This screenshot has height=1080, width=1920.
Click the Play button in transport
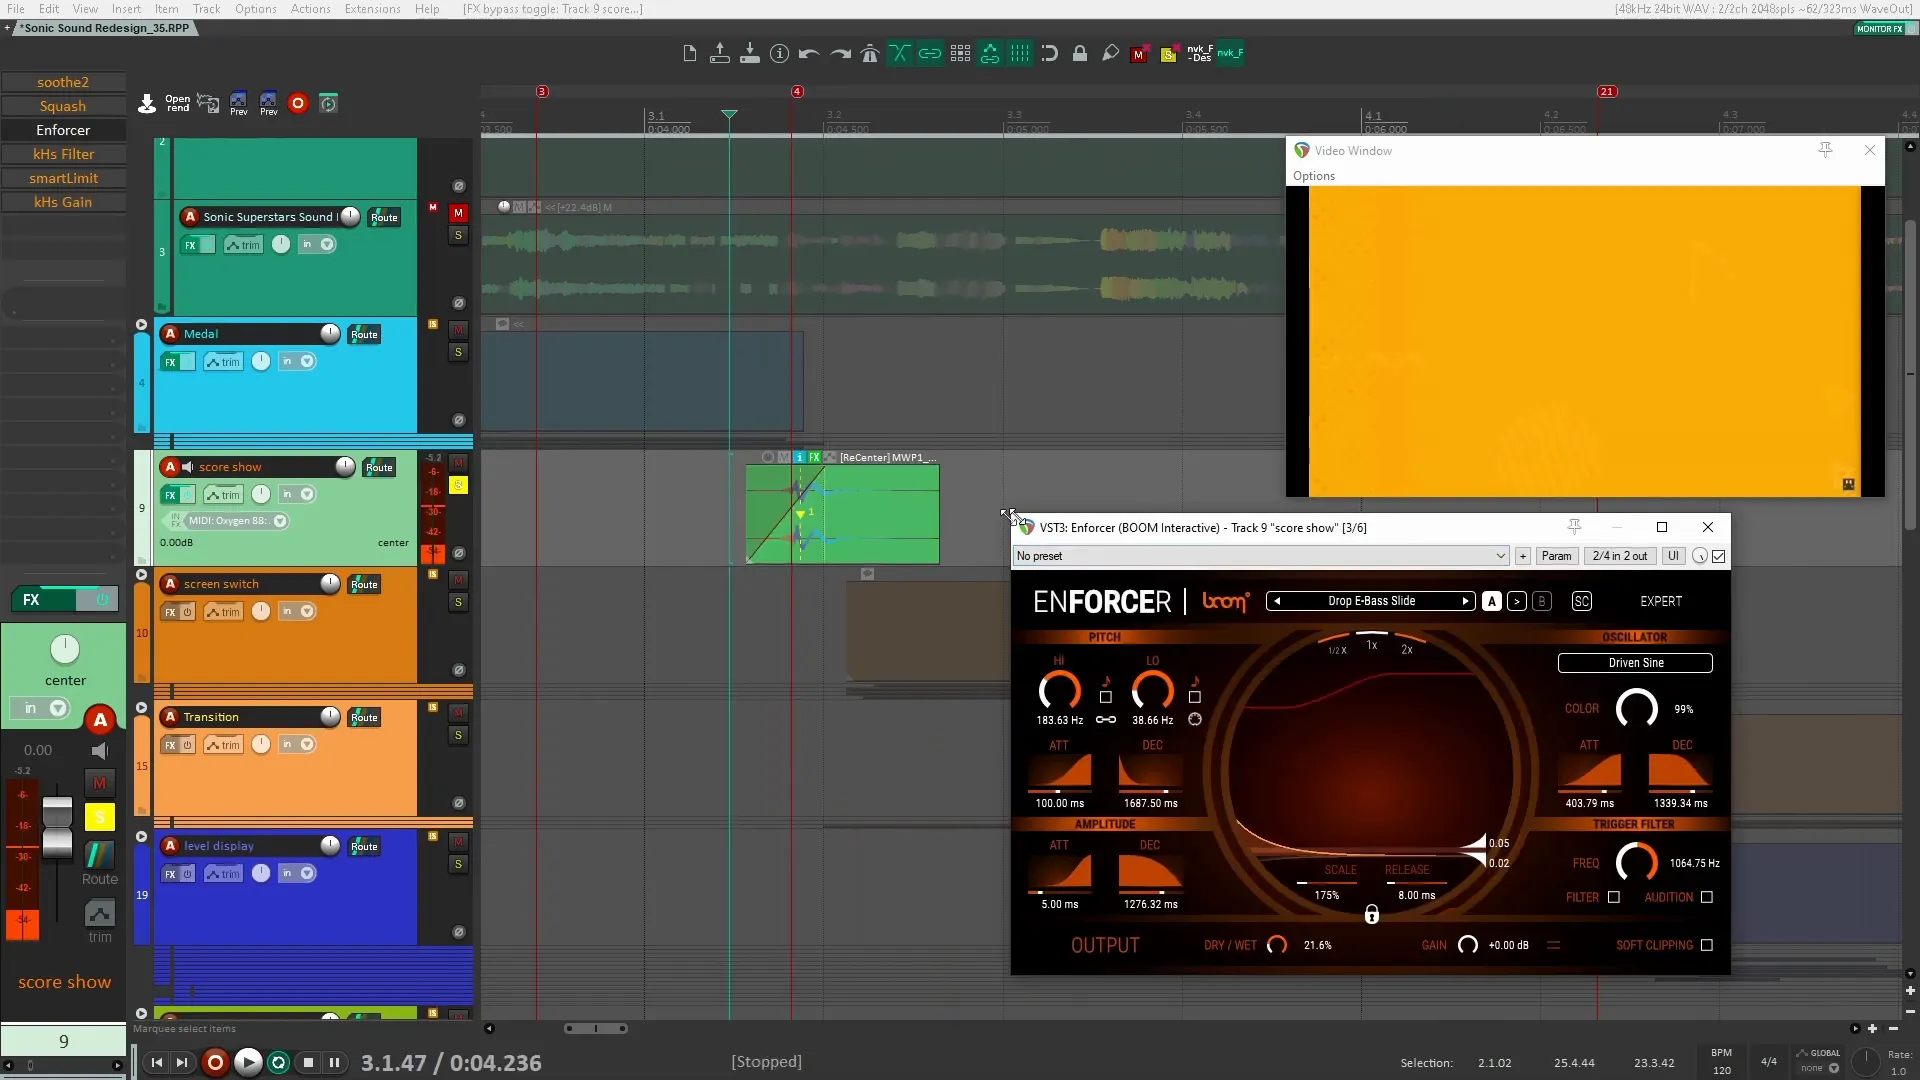(x=248, y=1062)
